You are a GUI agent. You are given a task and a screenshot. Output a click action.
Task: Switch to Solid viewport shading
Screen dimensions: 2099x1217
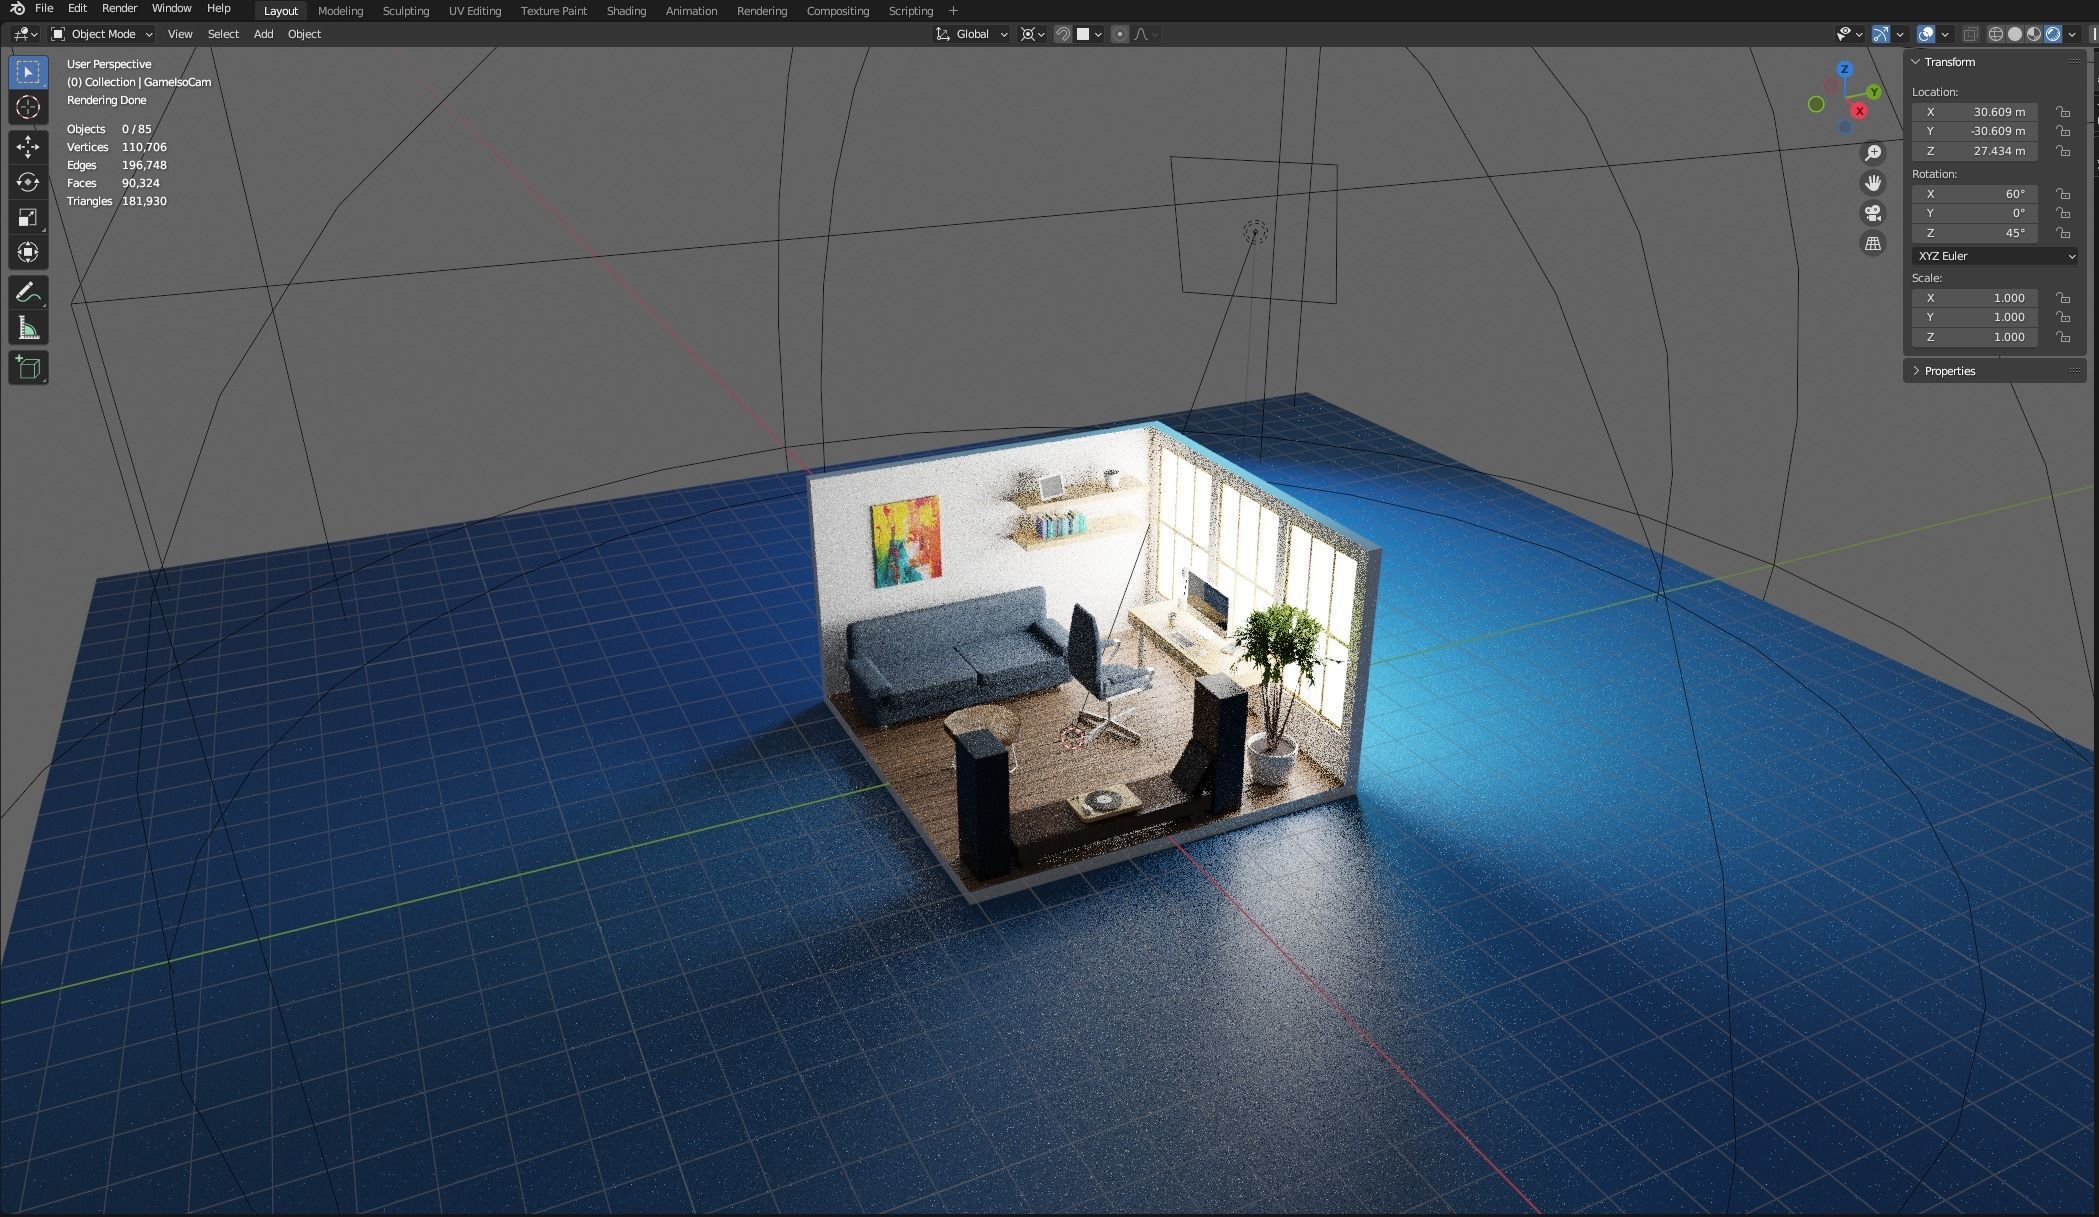[x=2014, y=34]
